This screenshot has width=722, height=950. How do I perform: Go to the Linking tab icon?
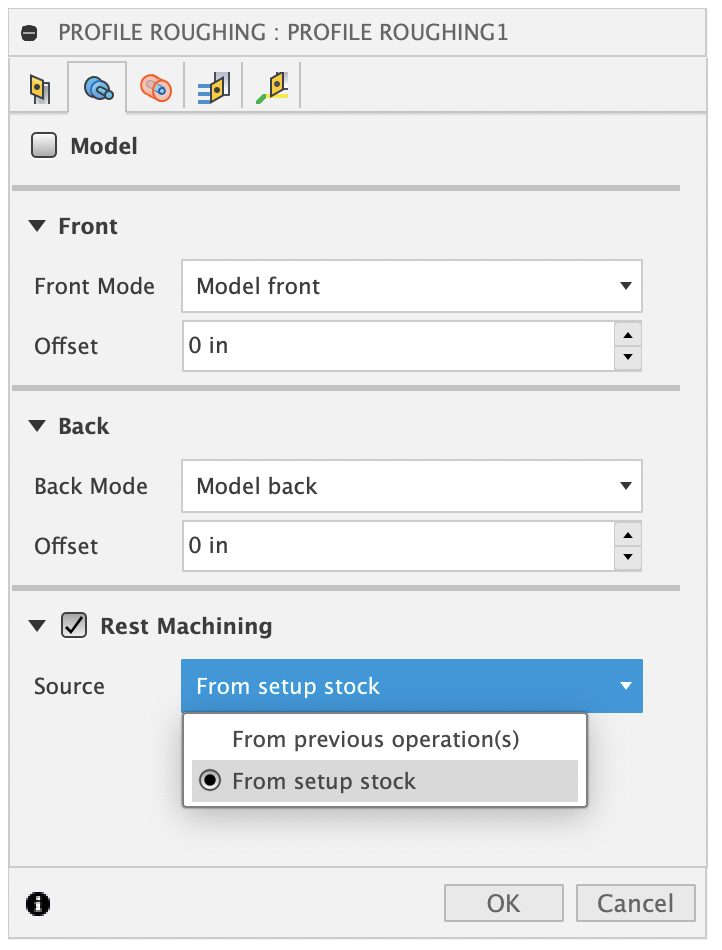tap(272, 89)
